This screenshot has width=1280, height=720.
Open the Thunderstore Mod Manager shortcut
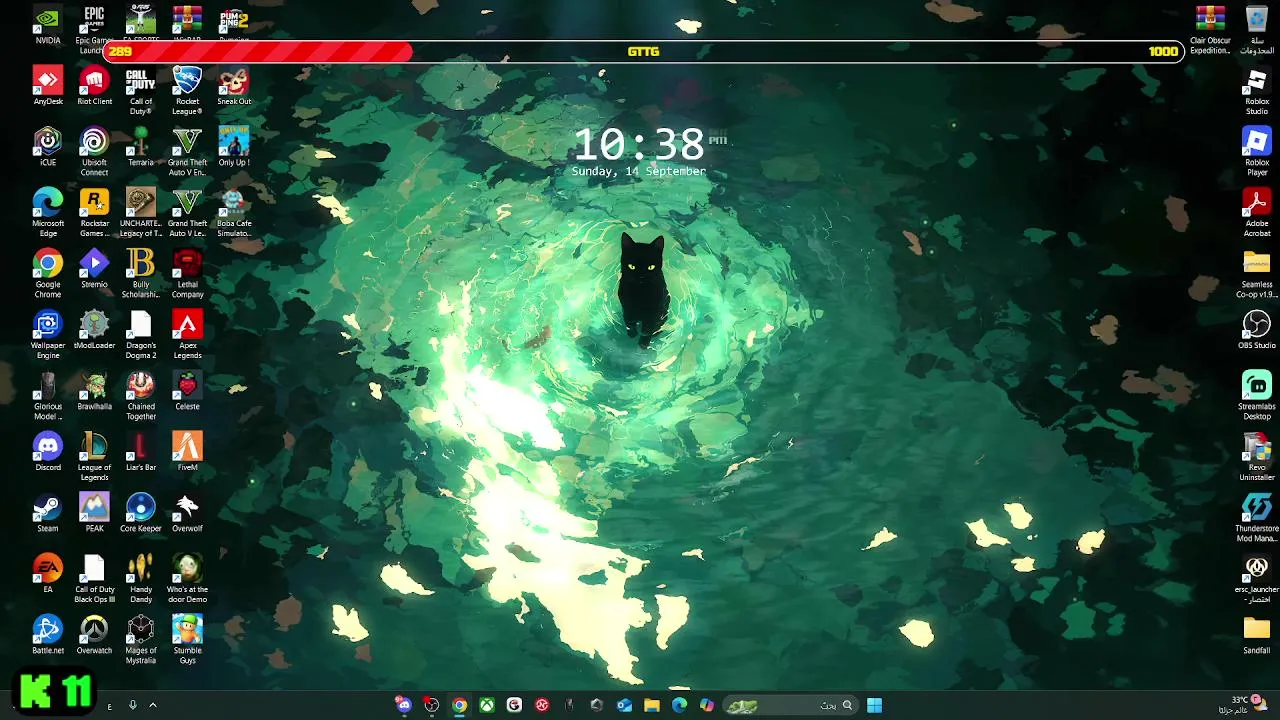pos(1257,518)
